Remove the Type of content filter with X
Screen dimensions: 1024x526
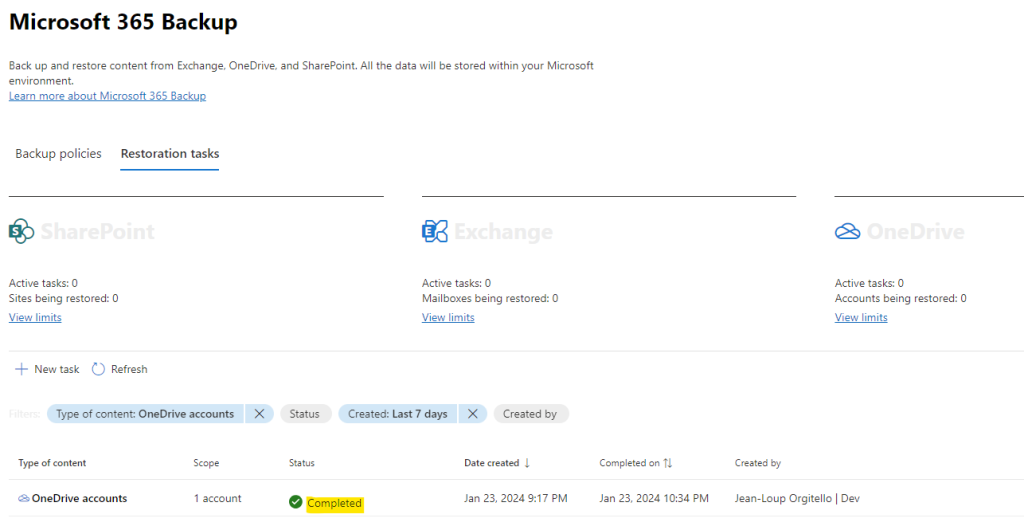pos(259,414)
